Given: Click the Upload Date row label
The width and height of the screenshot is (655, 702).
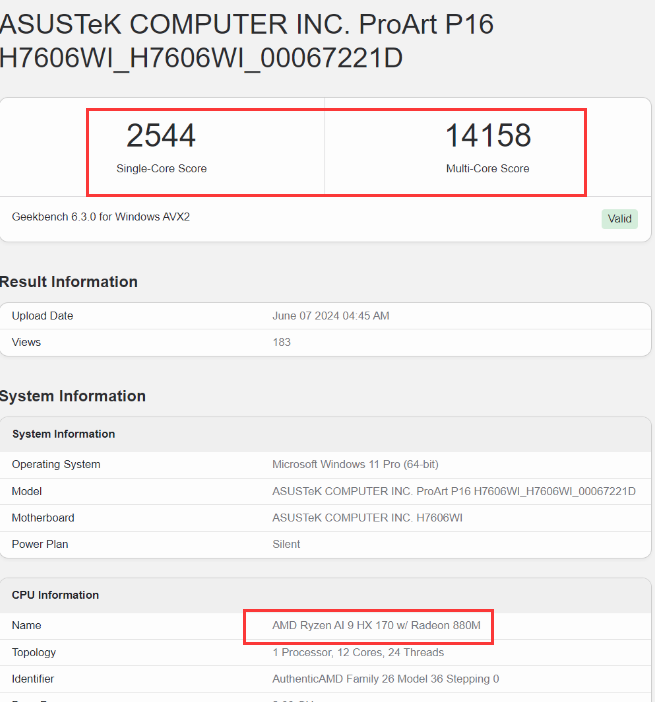Looking at the screenshot, I should point(43,316).
